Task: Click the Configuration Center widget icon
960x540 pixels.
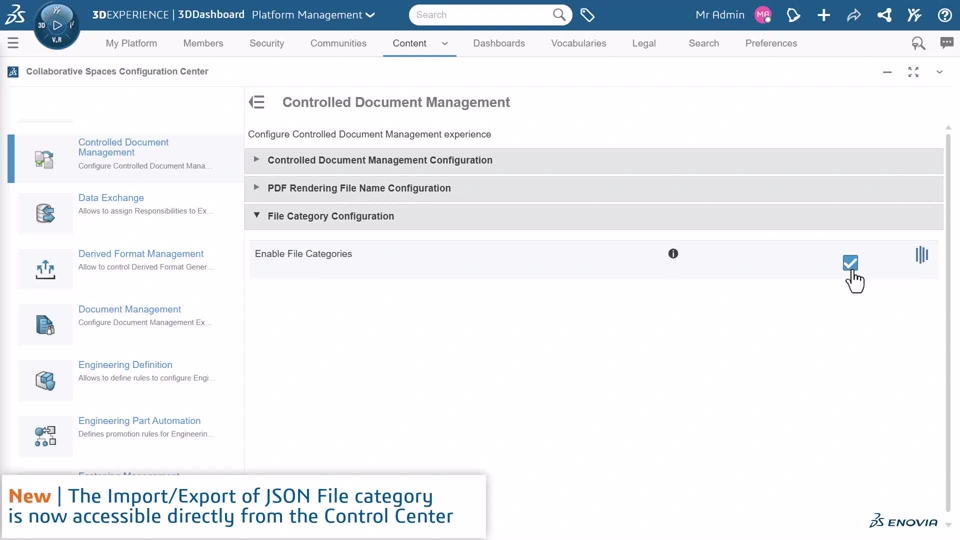Action: pyautogui.click(x=13, y=72)
